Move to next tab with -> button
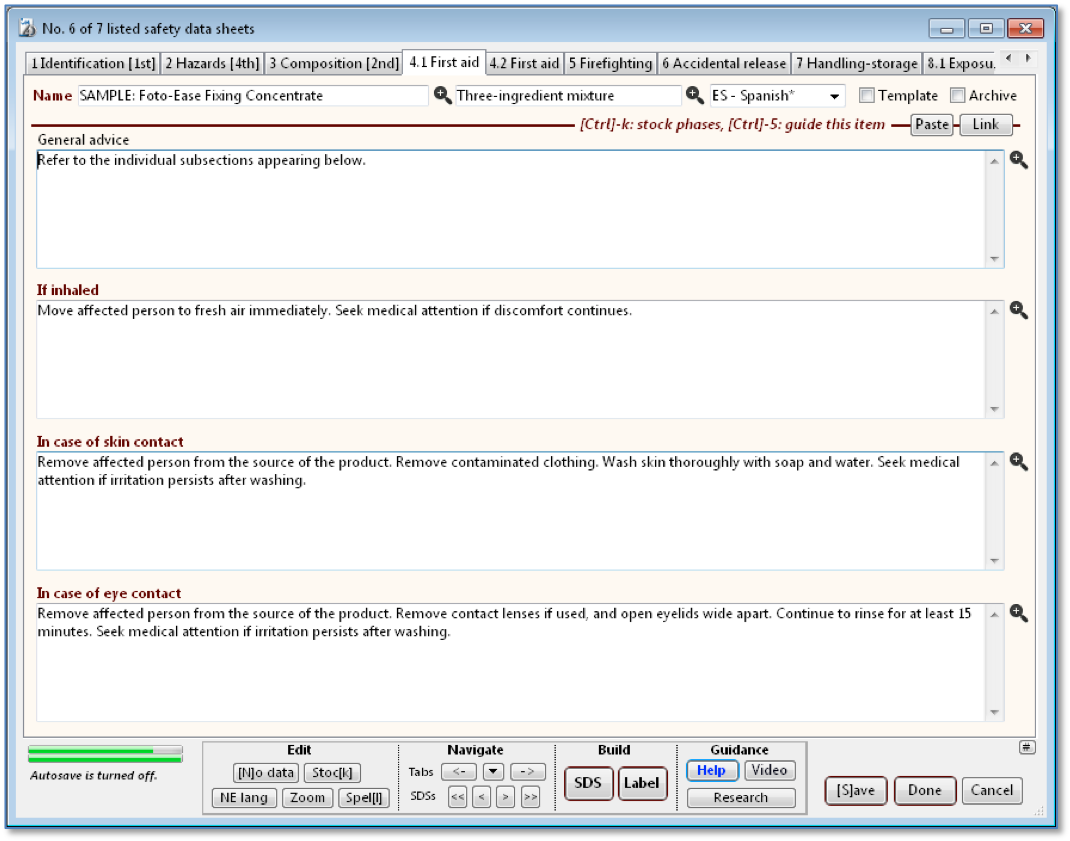 (x=527, y=772)
